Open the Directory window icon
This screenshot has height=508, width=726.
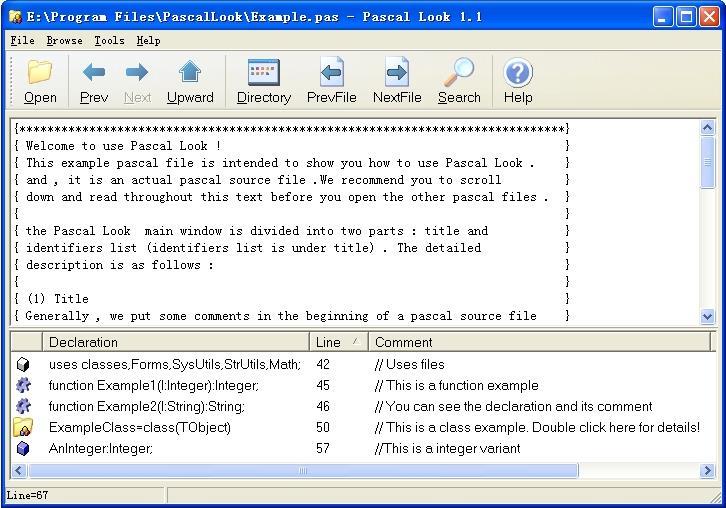pyautogui.click(x=263, y=72)
